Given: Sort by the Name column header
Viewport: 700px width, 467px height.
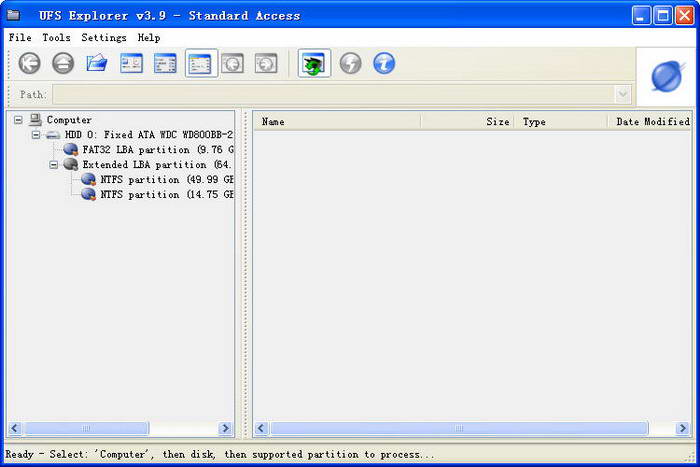Looking at the screenshot, I should point(337,121).
